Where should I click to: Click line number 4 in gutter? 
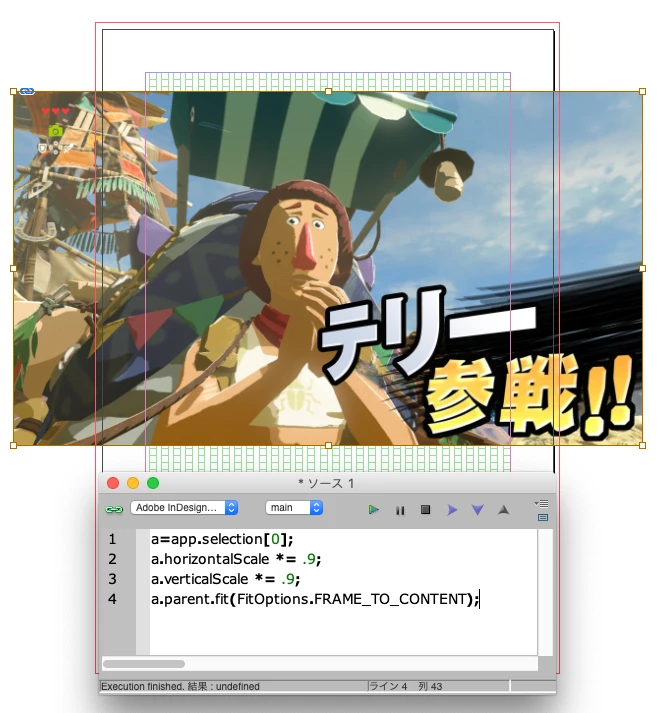click(112, 599)
